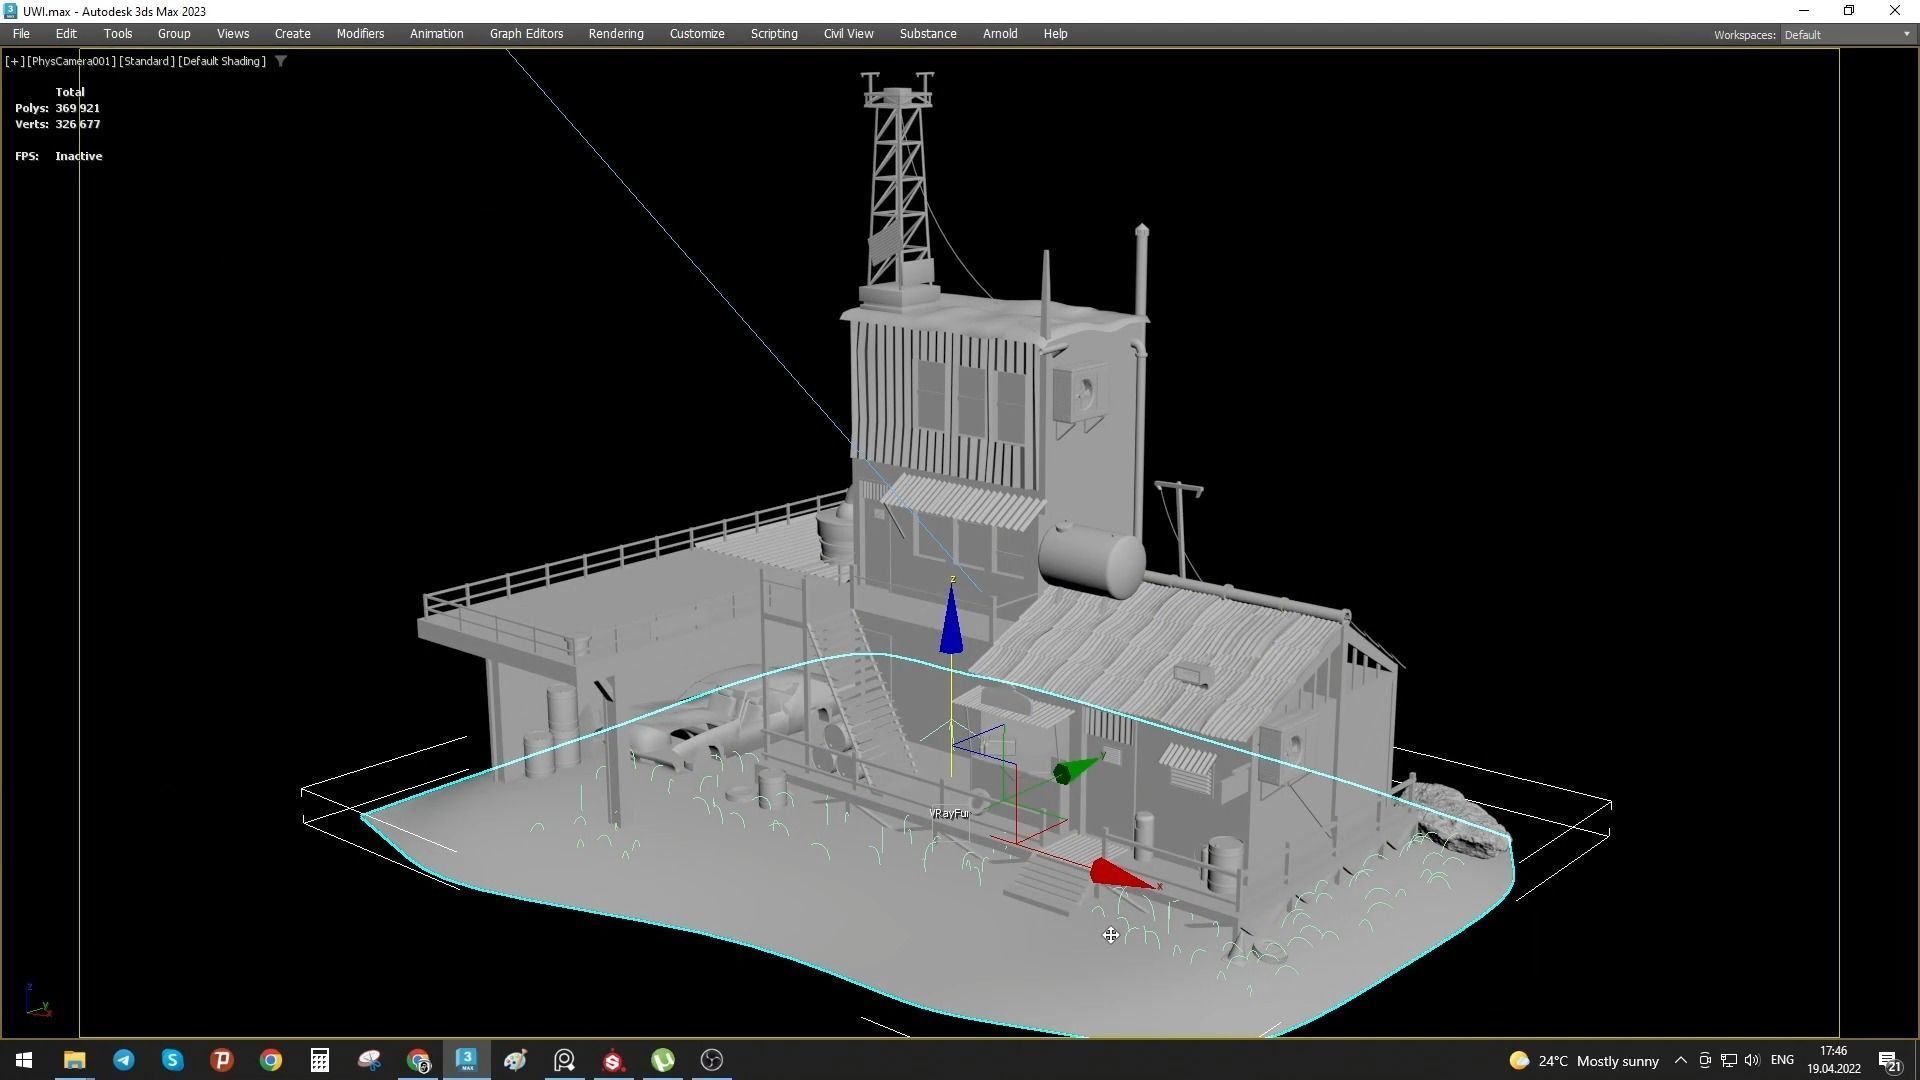1920x1080 pixels.
Task: Open the Tools menu
Action: [118, 34]
